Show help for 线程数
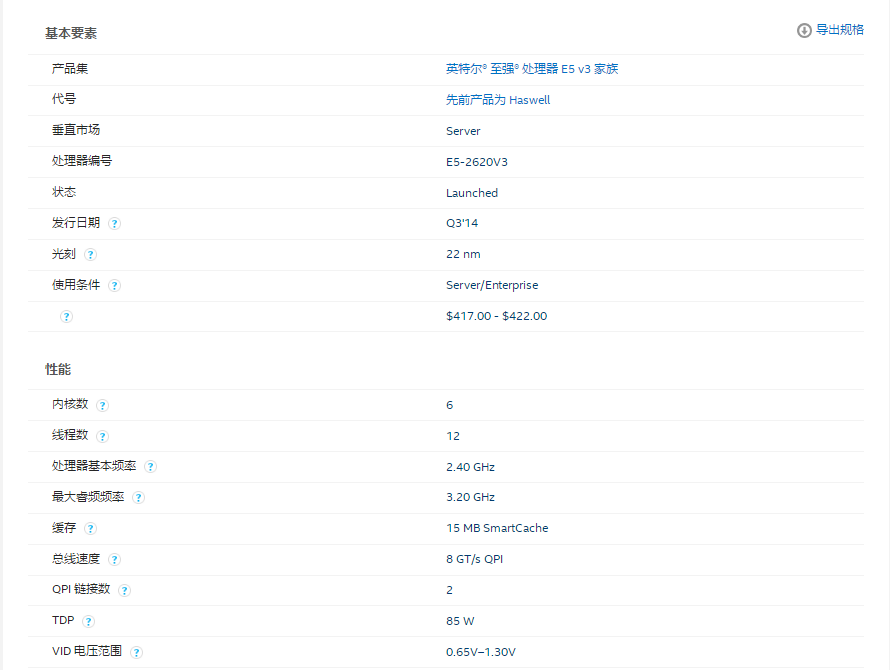Image resolution: width=890 pixels, height=670 pixels. click(103, 436)
